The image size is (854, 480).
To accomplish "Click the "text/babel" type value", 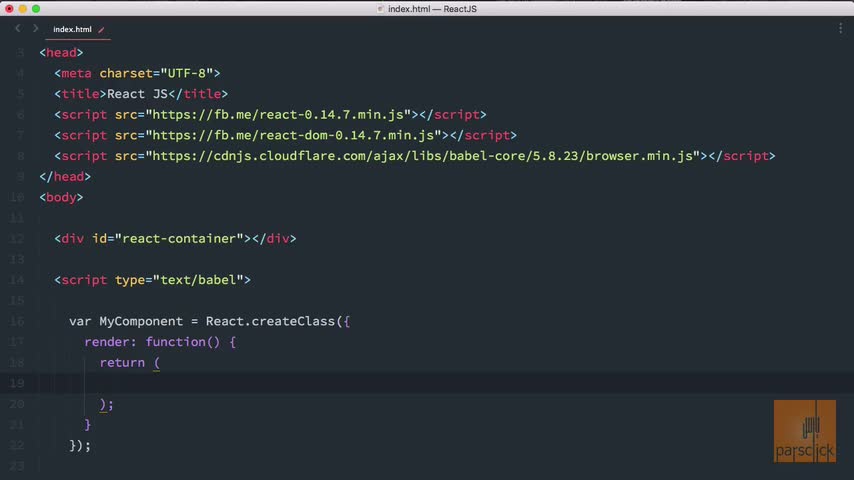I will pyautogui.click(x=198, y=280).
